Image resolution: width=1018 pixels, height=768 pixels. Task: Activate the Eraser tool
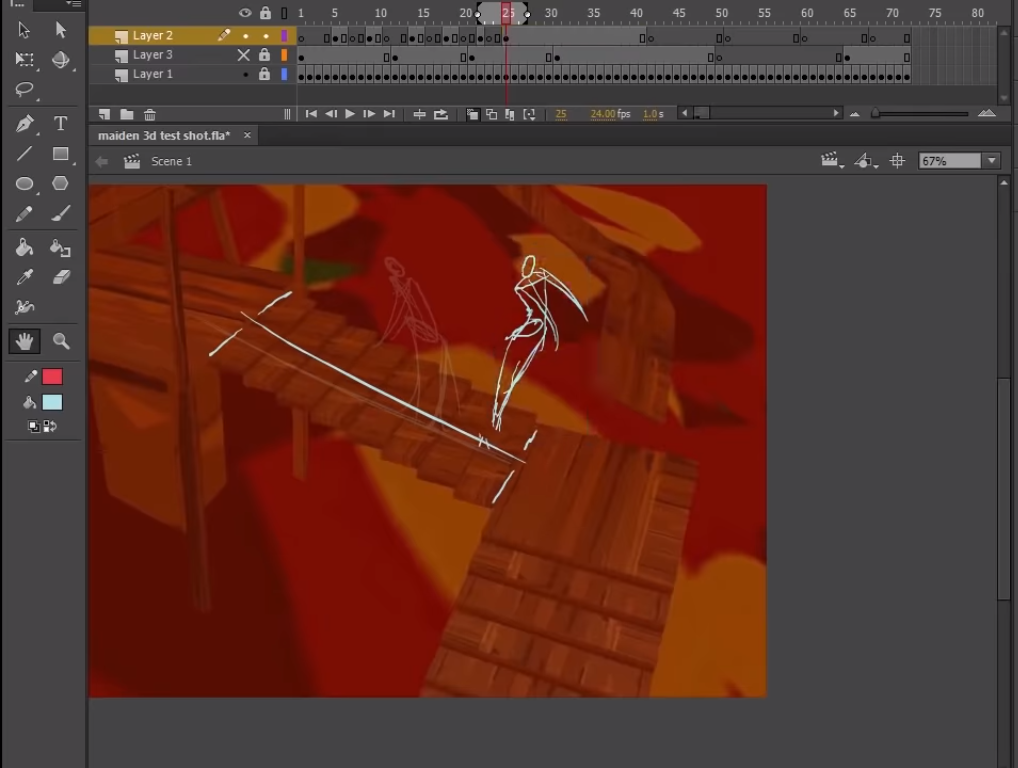pos(60,278)
